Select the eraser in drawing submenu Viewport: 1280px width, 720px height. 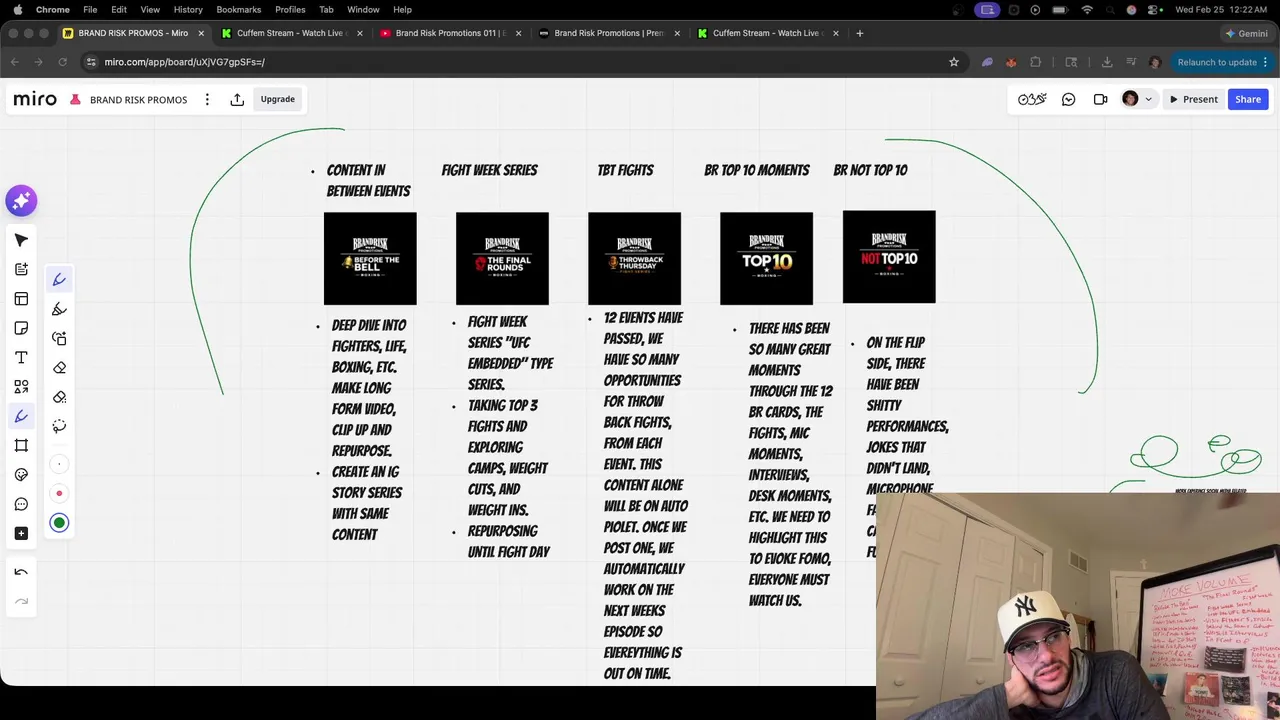59,368
